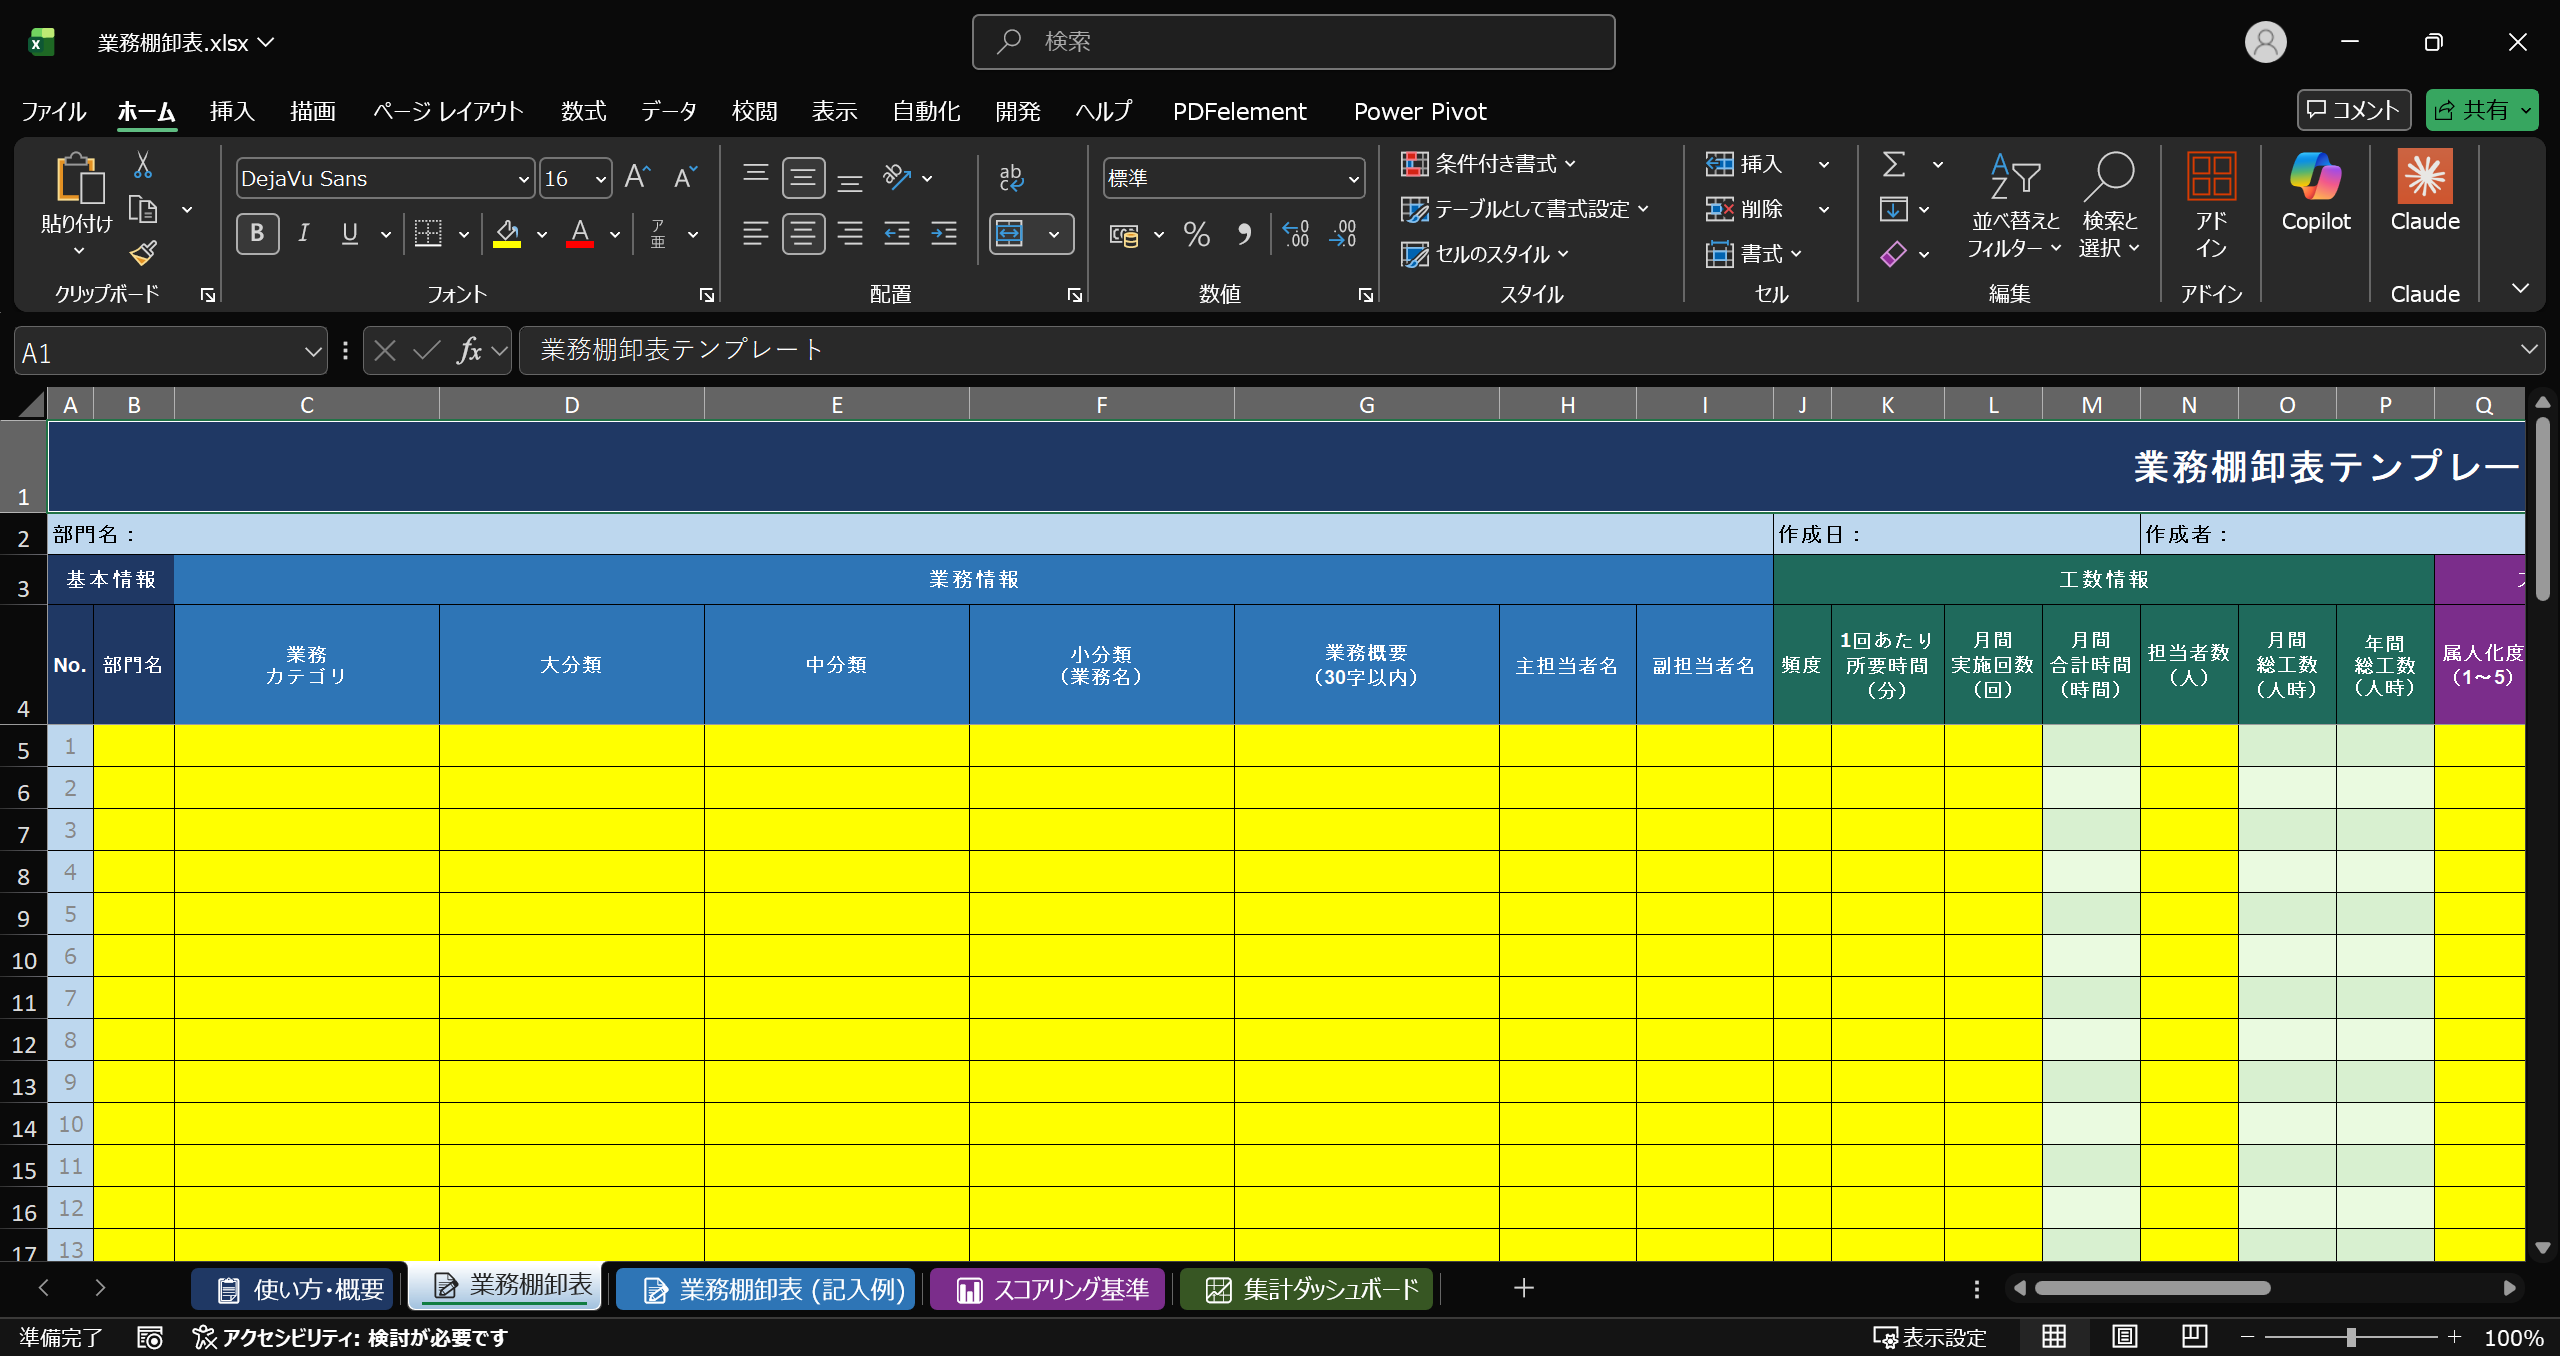2560x1356 pixels.
Task: Expand the number format dropdown showing 標準
Action: (x=1353, y=179)
